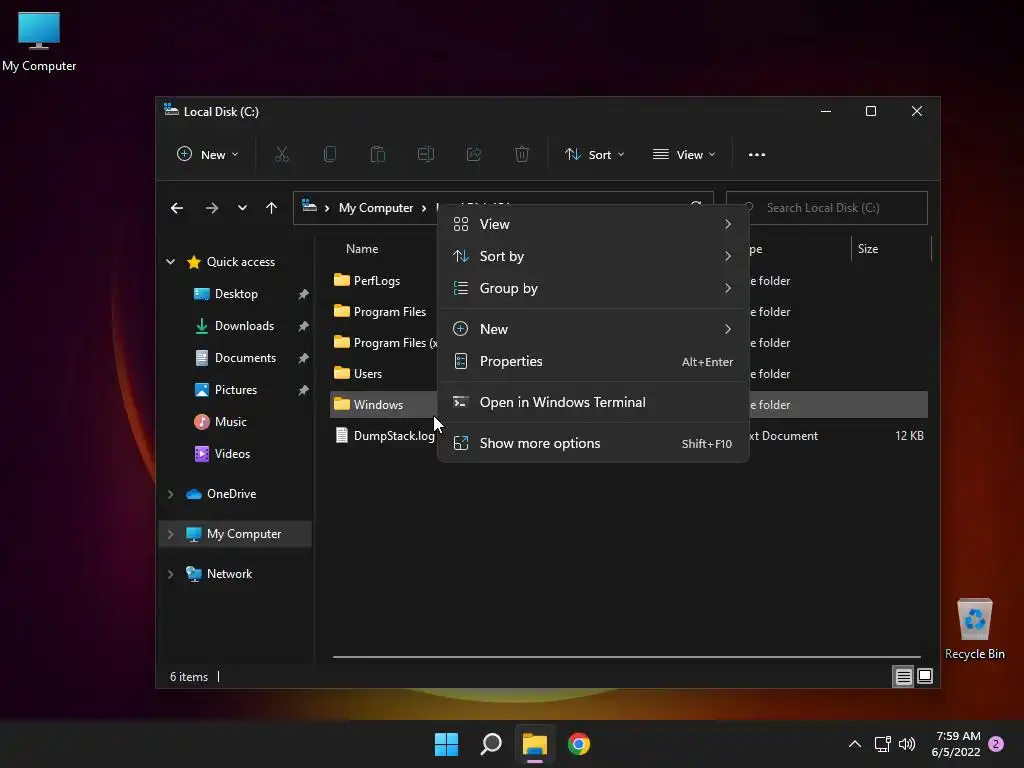Select the DumpStack.log file

[394, 436]
